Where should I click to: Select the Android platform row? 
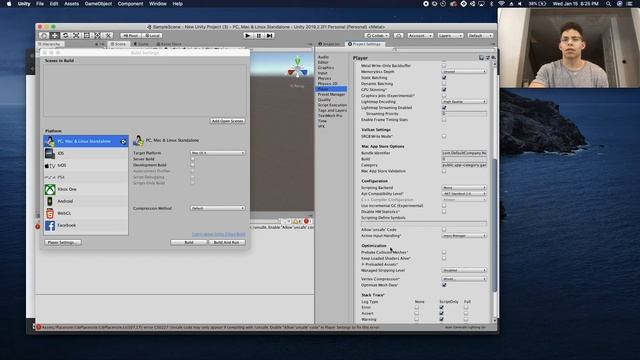(86, 201)
